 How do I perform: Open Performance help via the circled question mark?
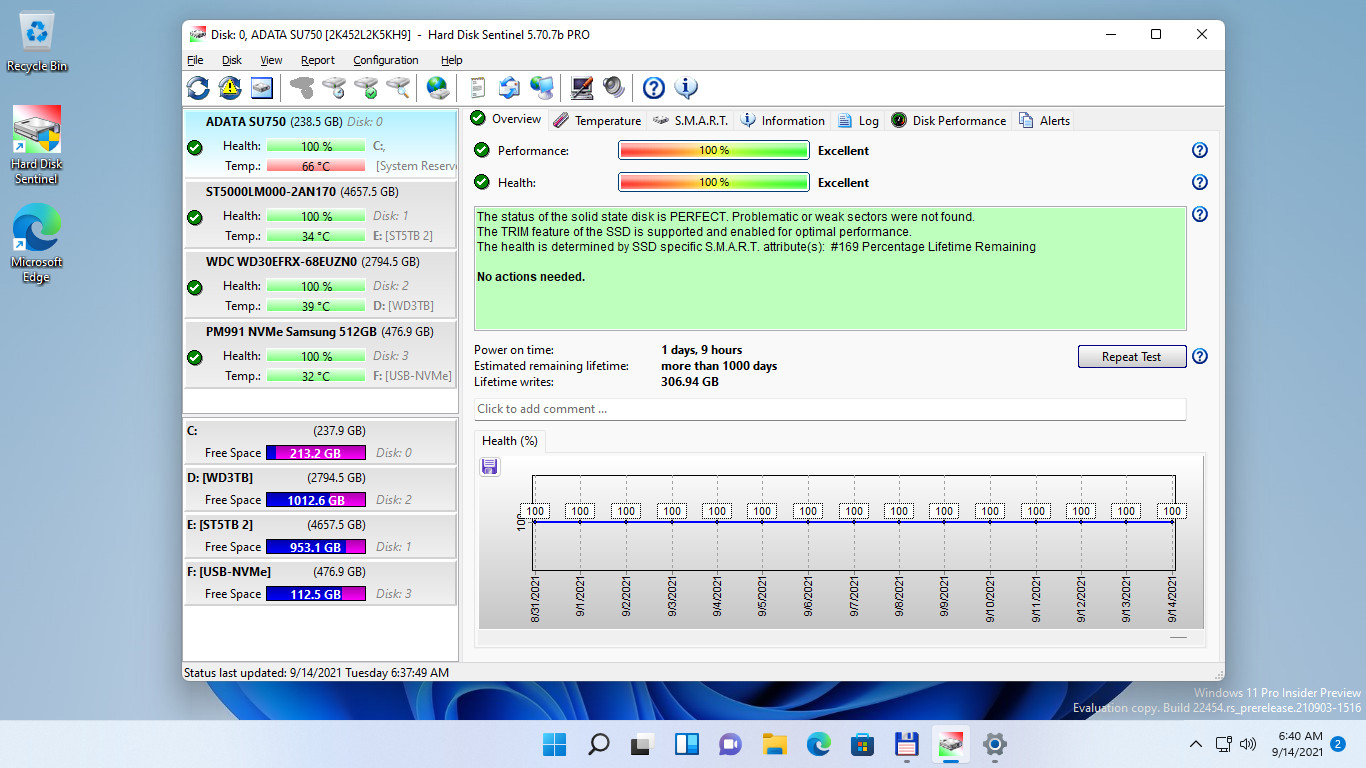(x=1200, y=149)
